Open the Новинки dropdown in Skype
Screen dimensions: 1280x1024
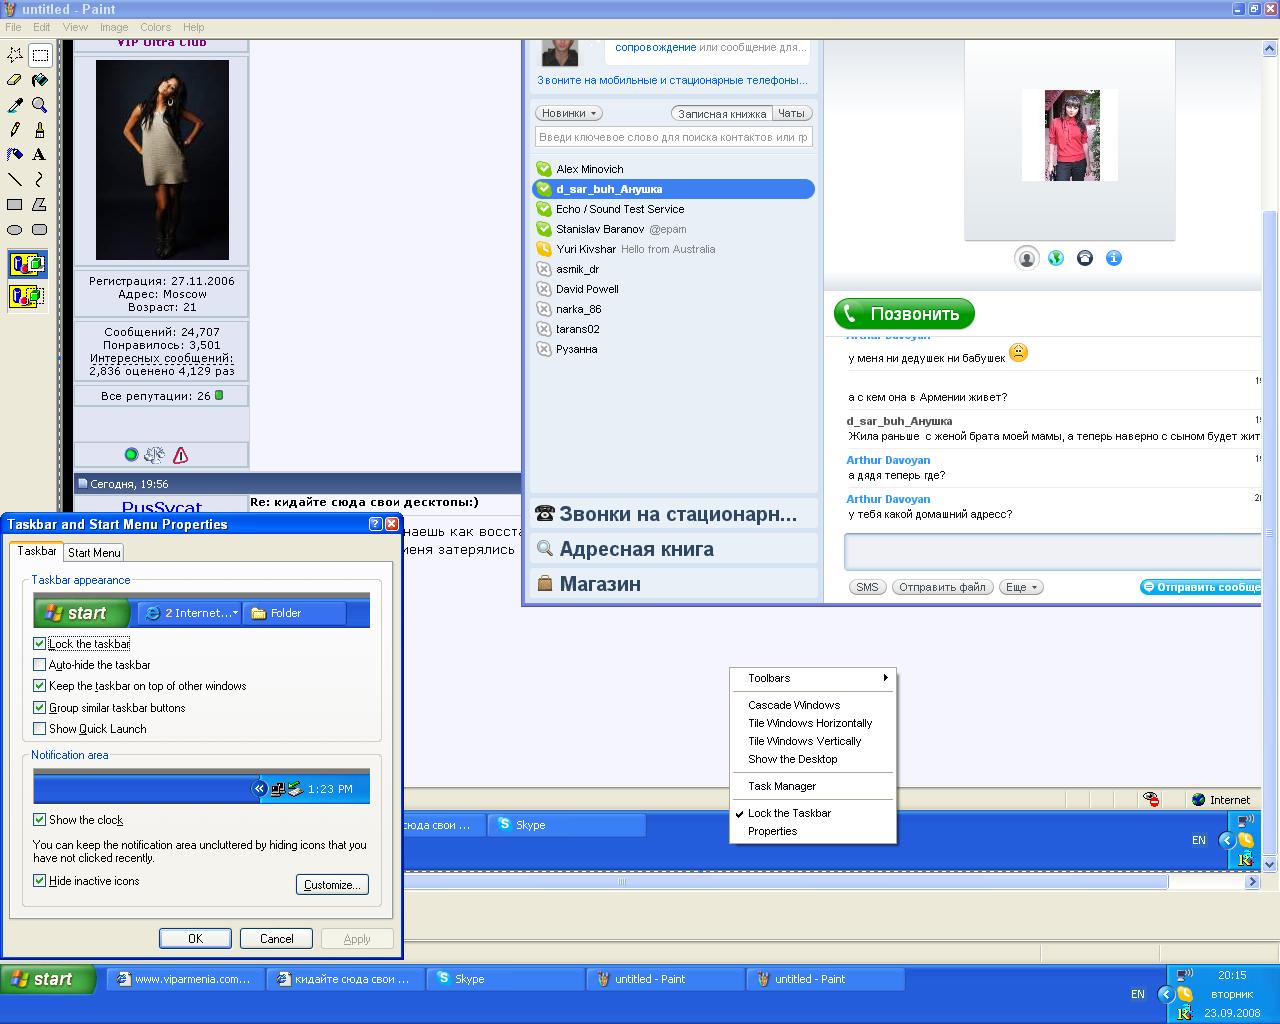[568, 113]
